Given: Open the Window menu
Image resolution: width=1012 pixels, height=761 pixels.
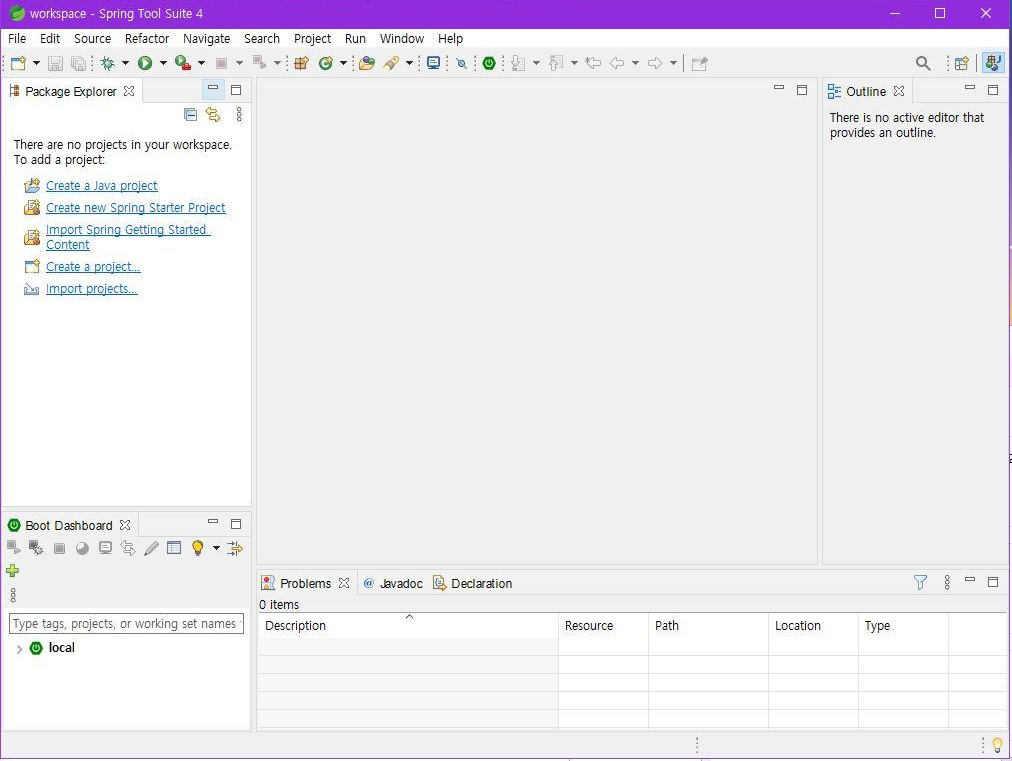Looking at the screenshot, I should pyautogui.click(x=401, y=39).
